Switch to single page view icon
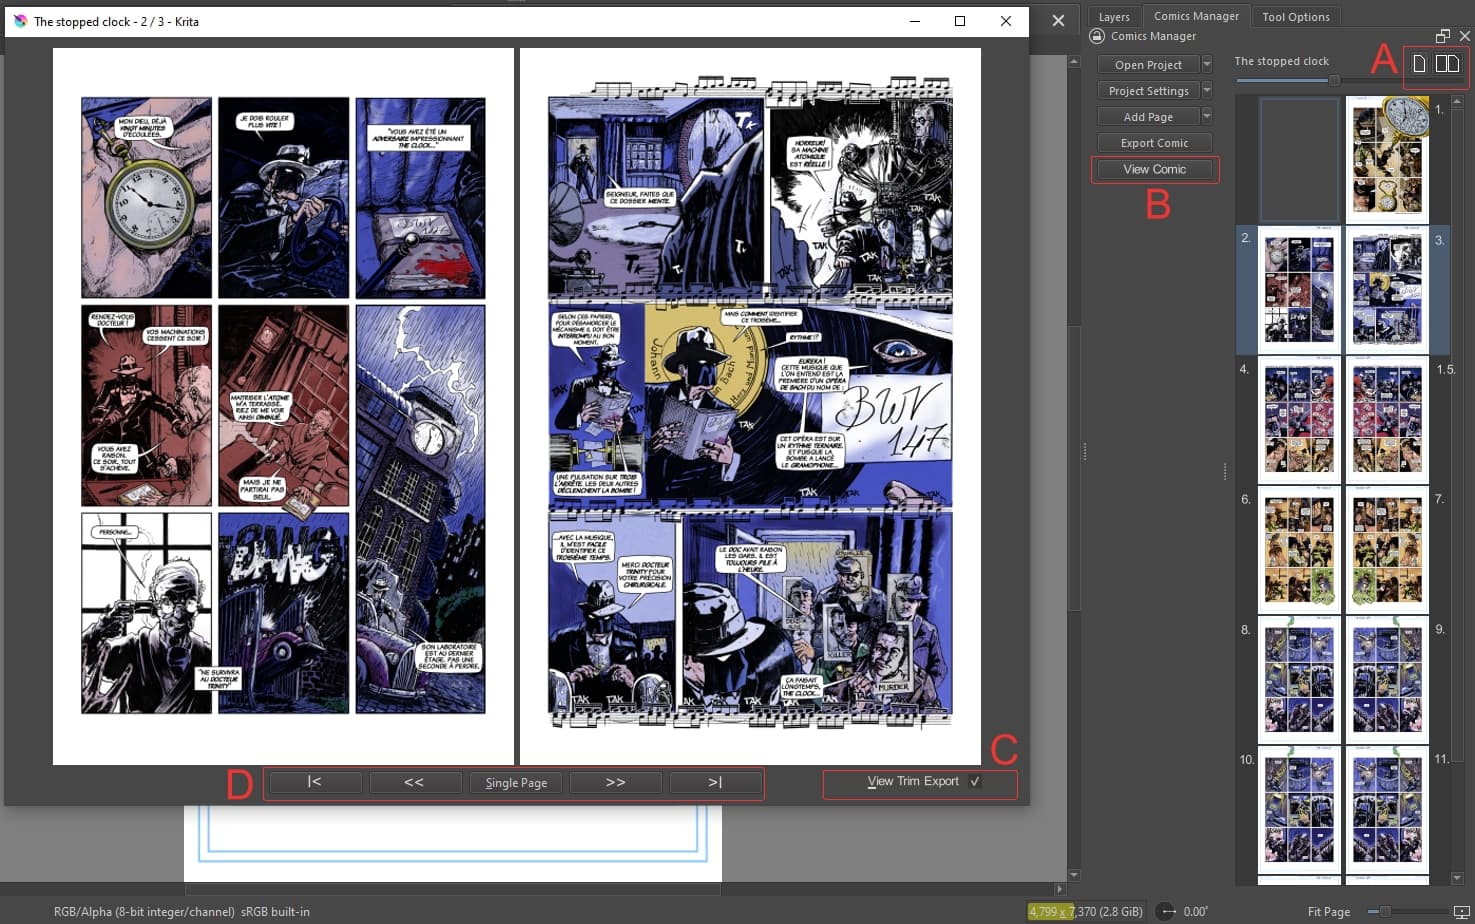 coord(1419,64)
